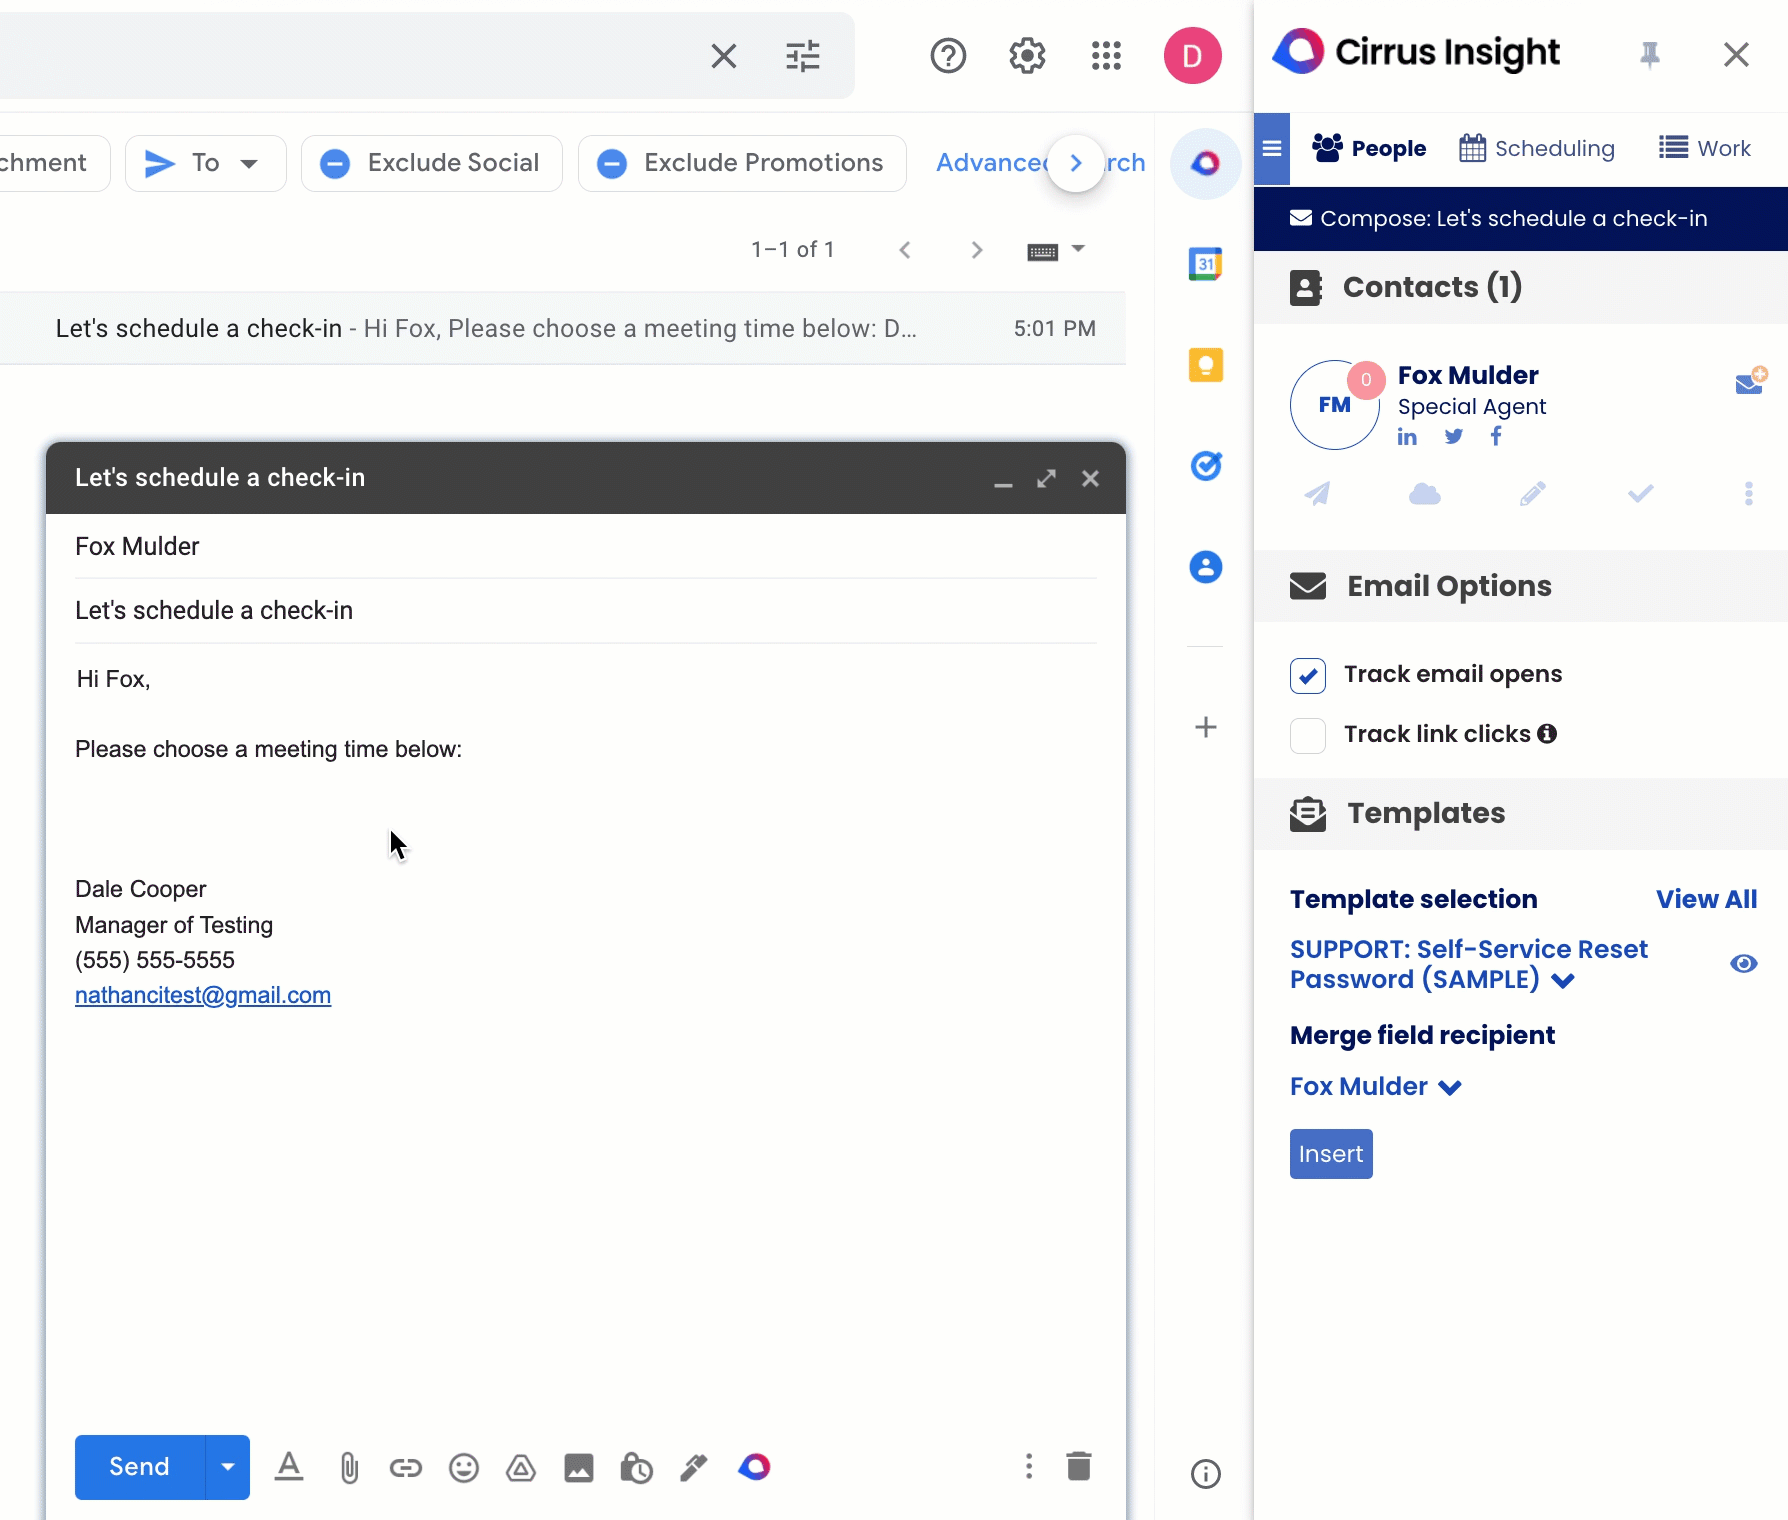1788x1520 pixels.
Task: Click the paper plane icon under Fox Mulder
Action: pos(1317,493)
